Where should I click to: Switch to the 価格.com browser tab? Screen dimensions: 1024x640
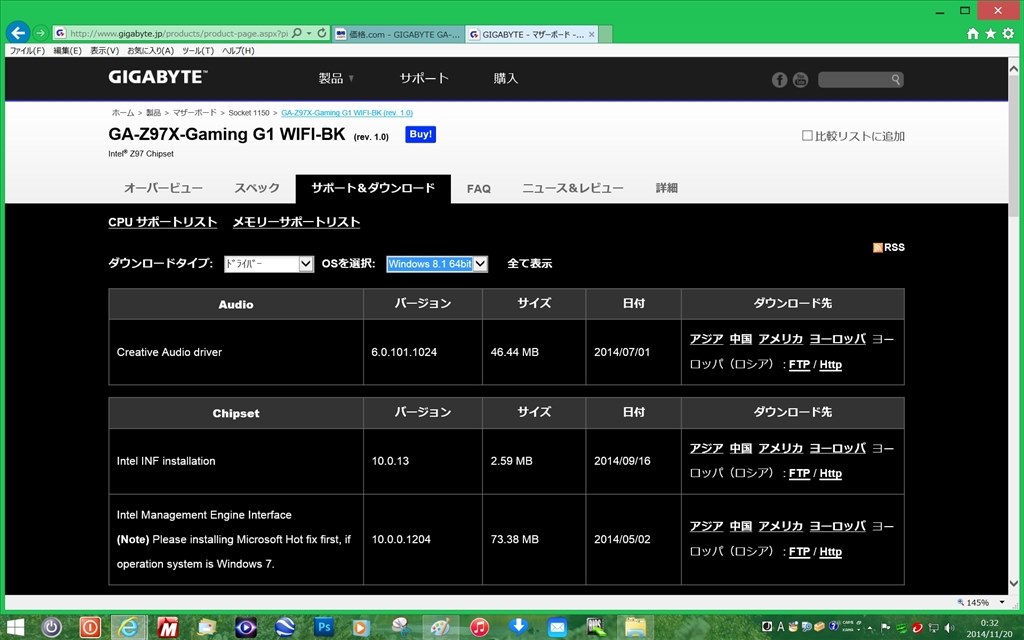click(398, 34)
